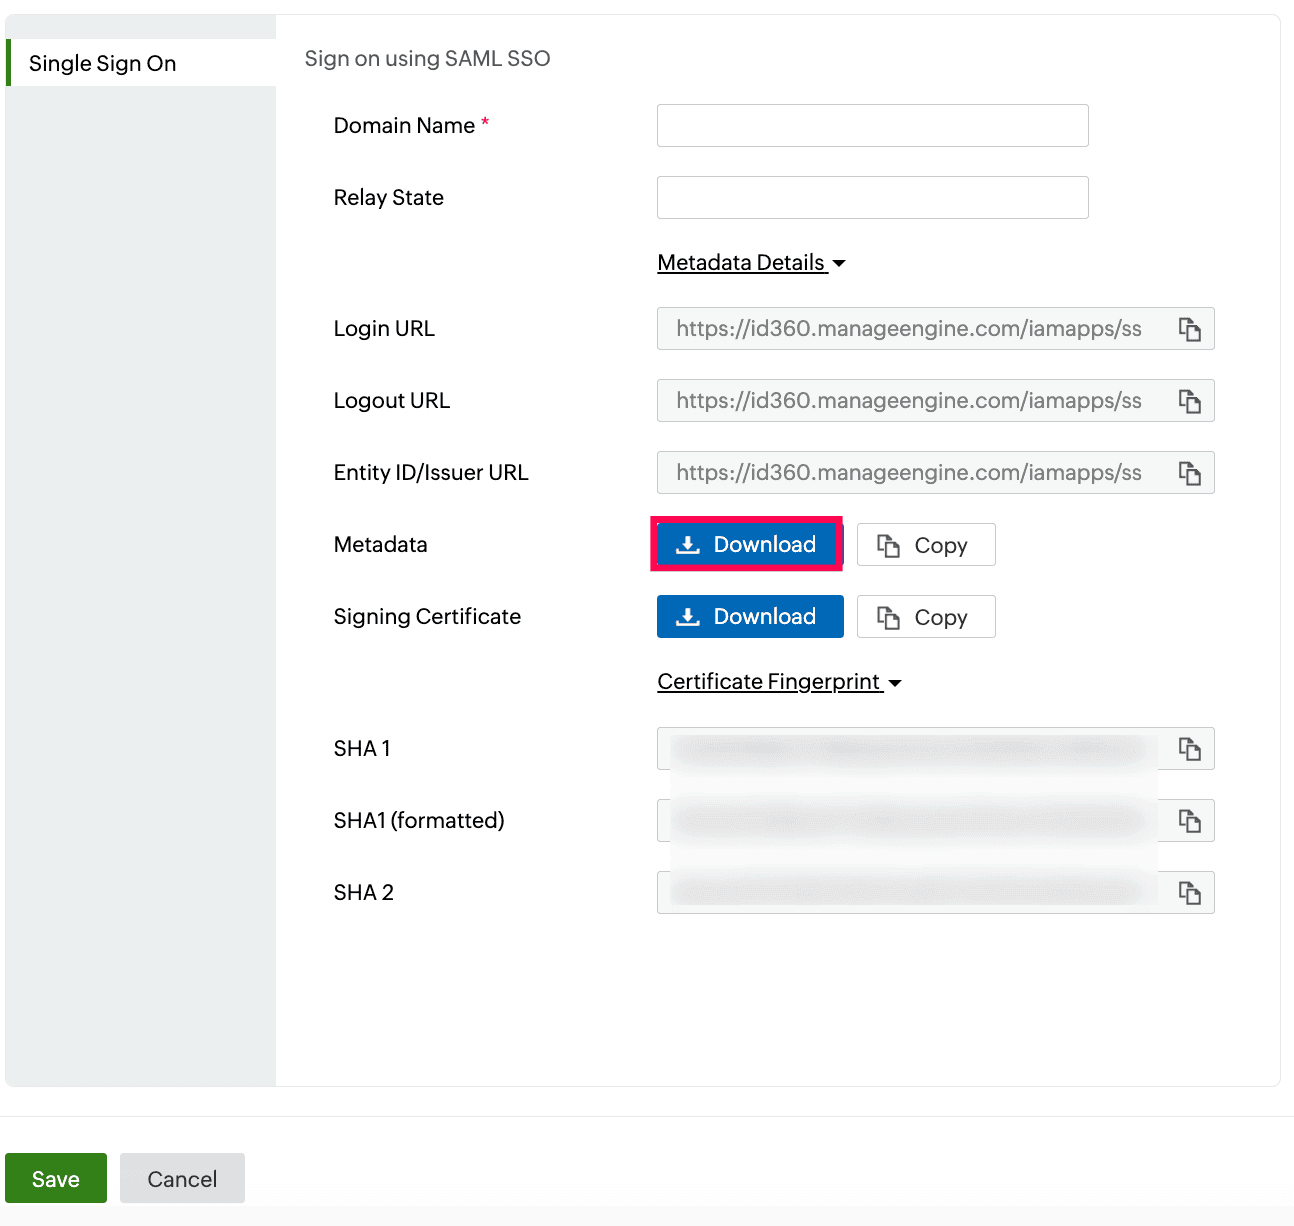This screenshot has height=1226, width=1294.
Task: Copy the SHA1 (formatted) fingerprint value
Action: pyautogui.click(x=1190, y=820)
